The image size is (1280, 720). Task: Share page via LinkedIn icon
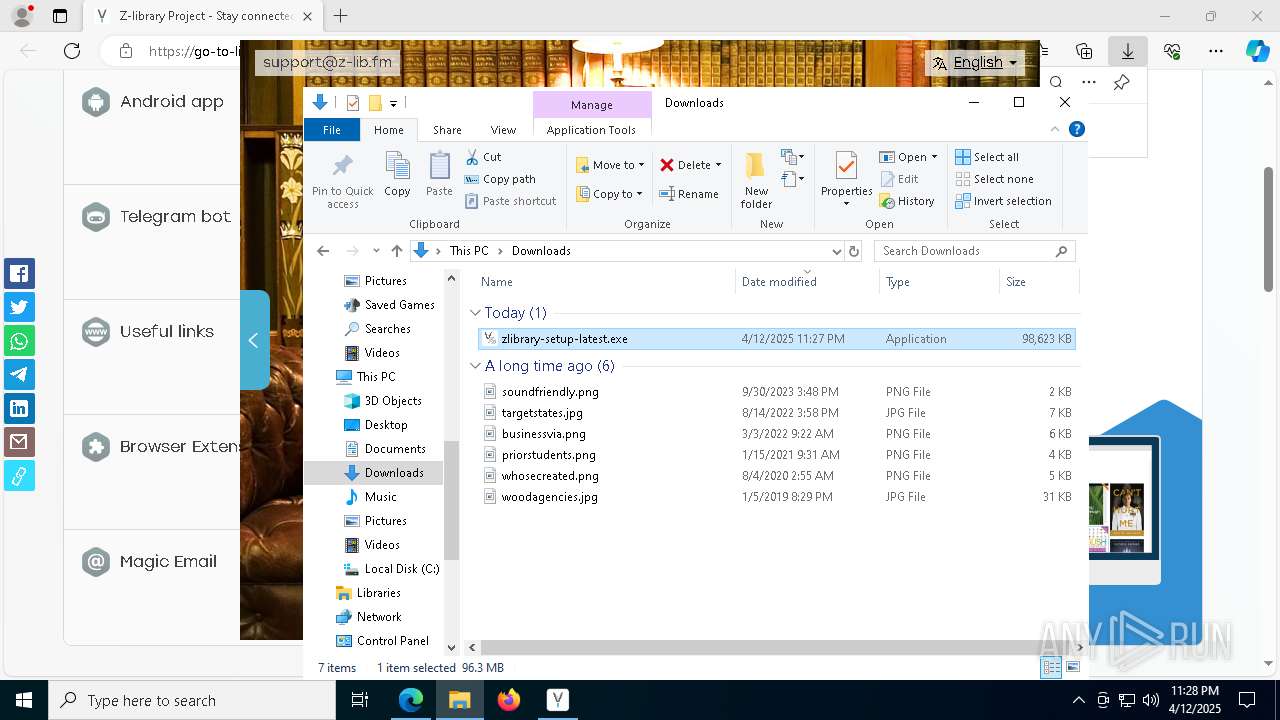tap(19, 408)
